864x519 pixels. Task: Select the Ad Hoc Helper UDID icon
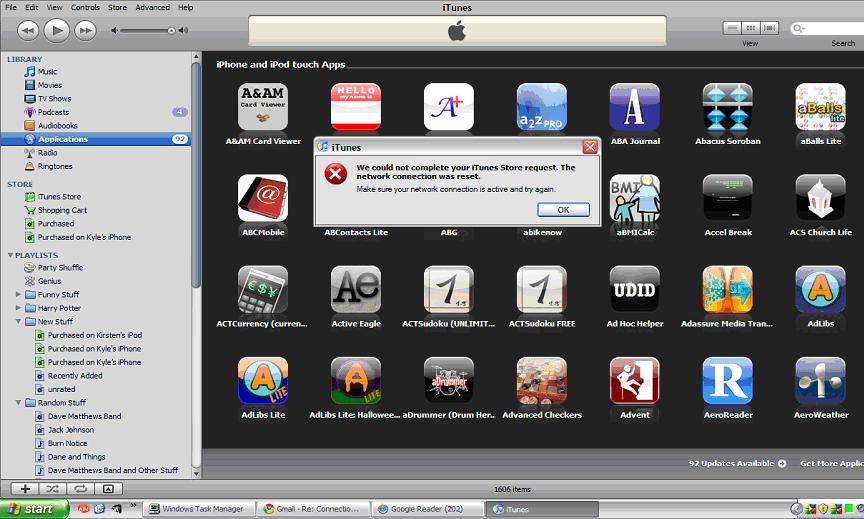coord(635,290)
